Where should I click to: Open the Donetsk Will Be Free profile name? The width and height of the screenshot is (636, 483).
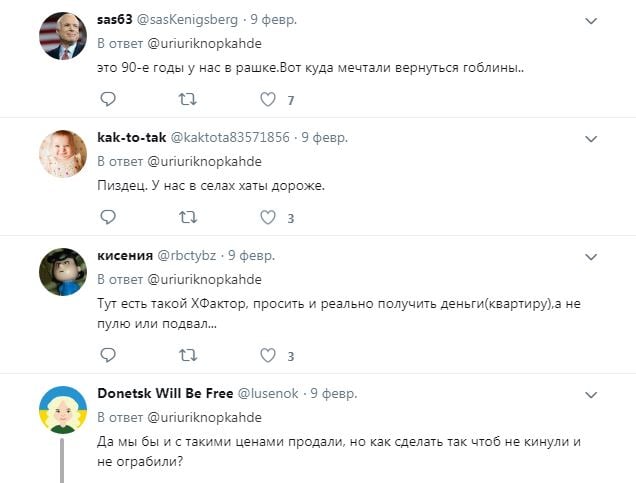(165, 393)
